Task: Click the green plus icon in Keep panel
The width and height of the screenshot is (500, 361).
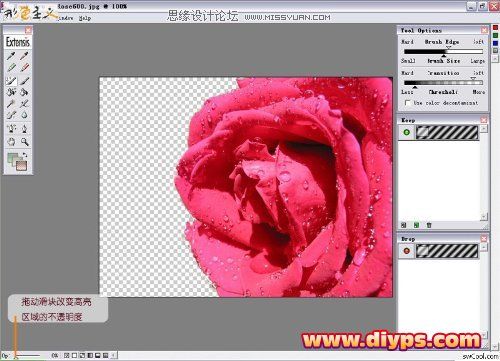Action: (406, 132)
